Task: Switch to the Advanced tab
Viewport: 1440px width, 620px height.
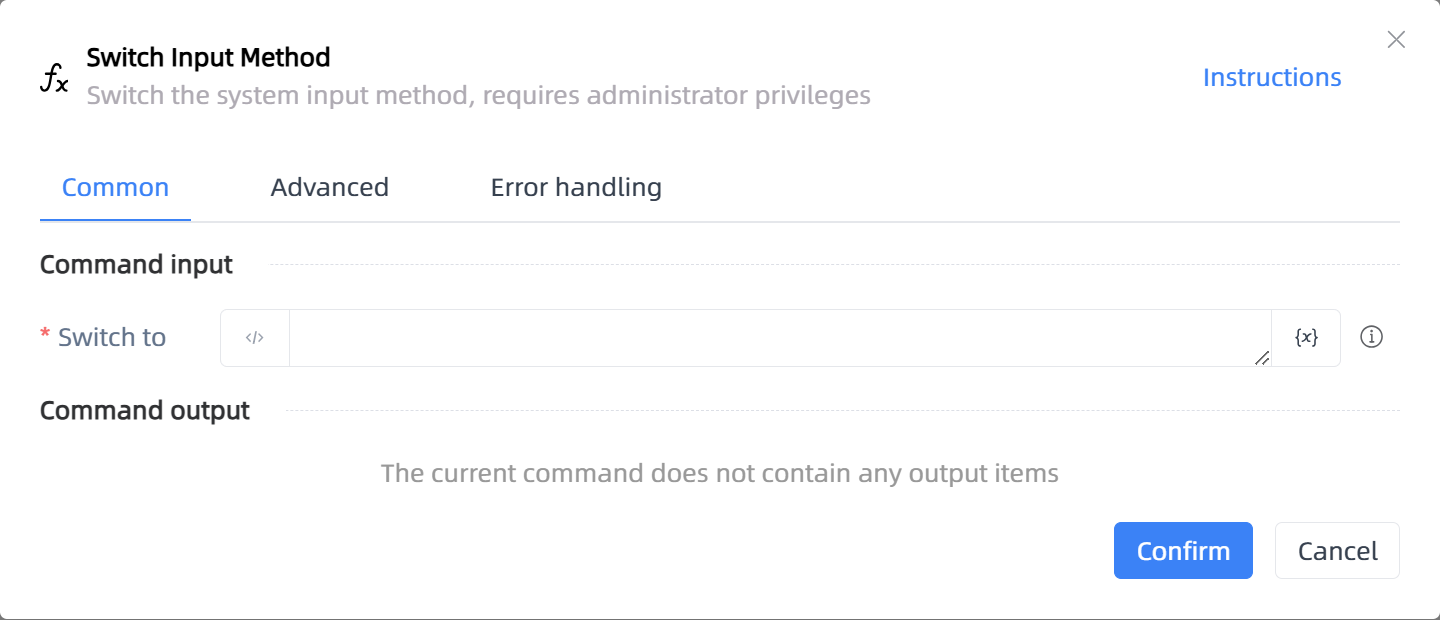Action: (330, 187)
